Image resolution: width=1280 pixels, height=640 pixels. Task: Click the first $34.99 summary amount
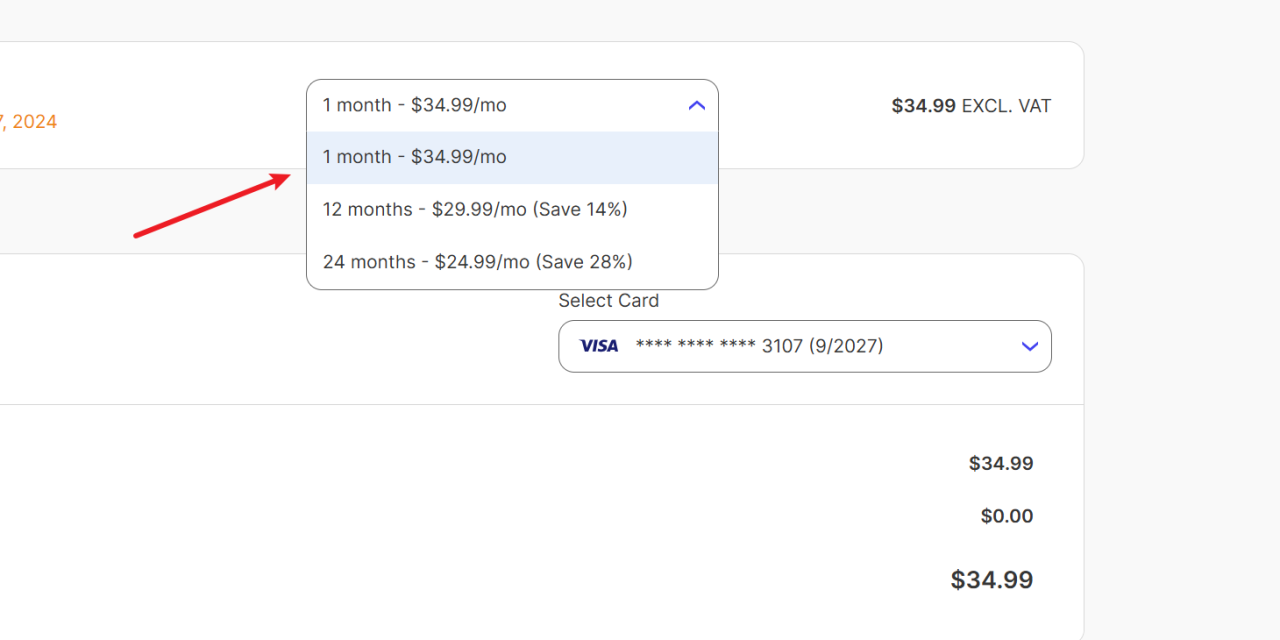point(1000,464)
